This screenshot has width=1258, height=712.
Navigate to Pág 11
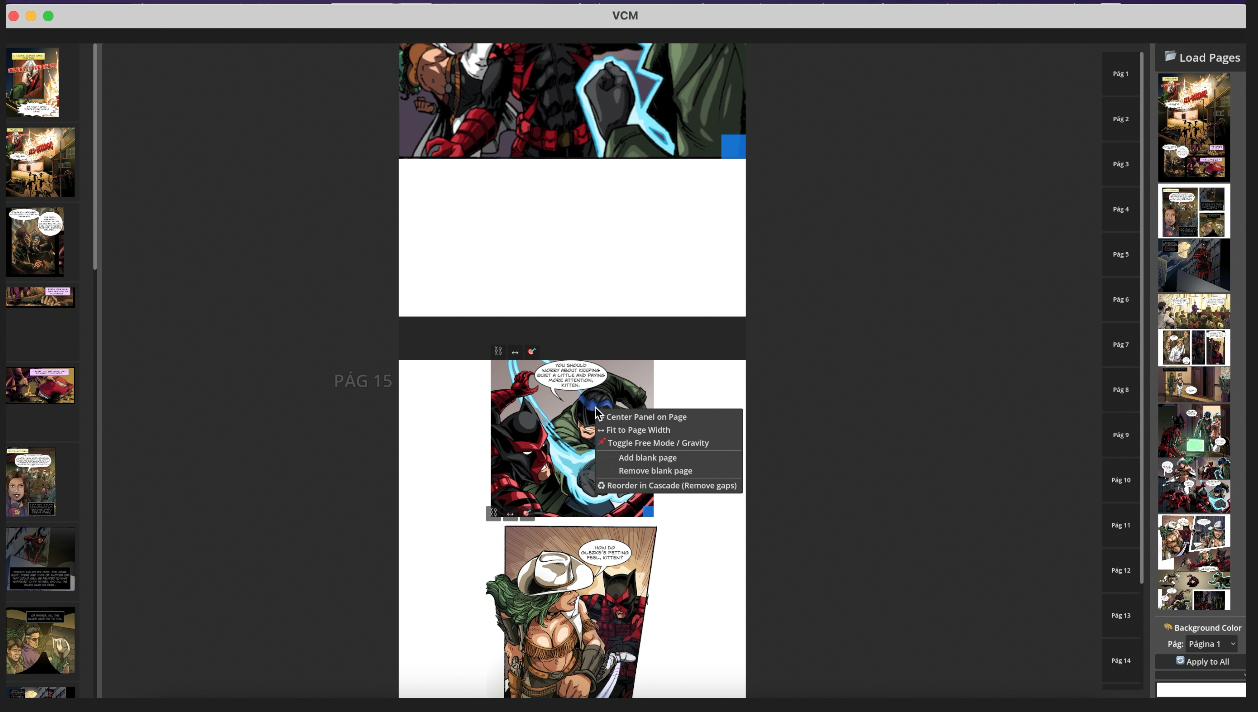(1121, 525)
